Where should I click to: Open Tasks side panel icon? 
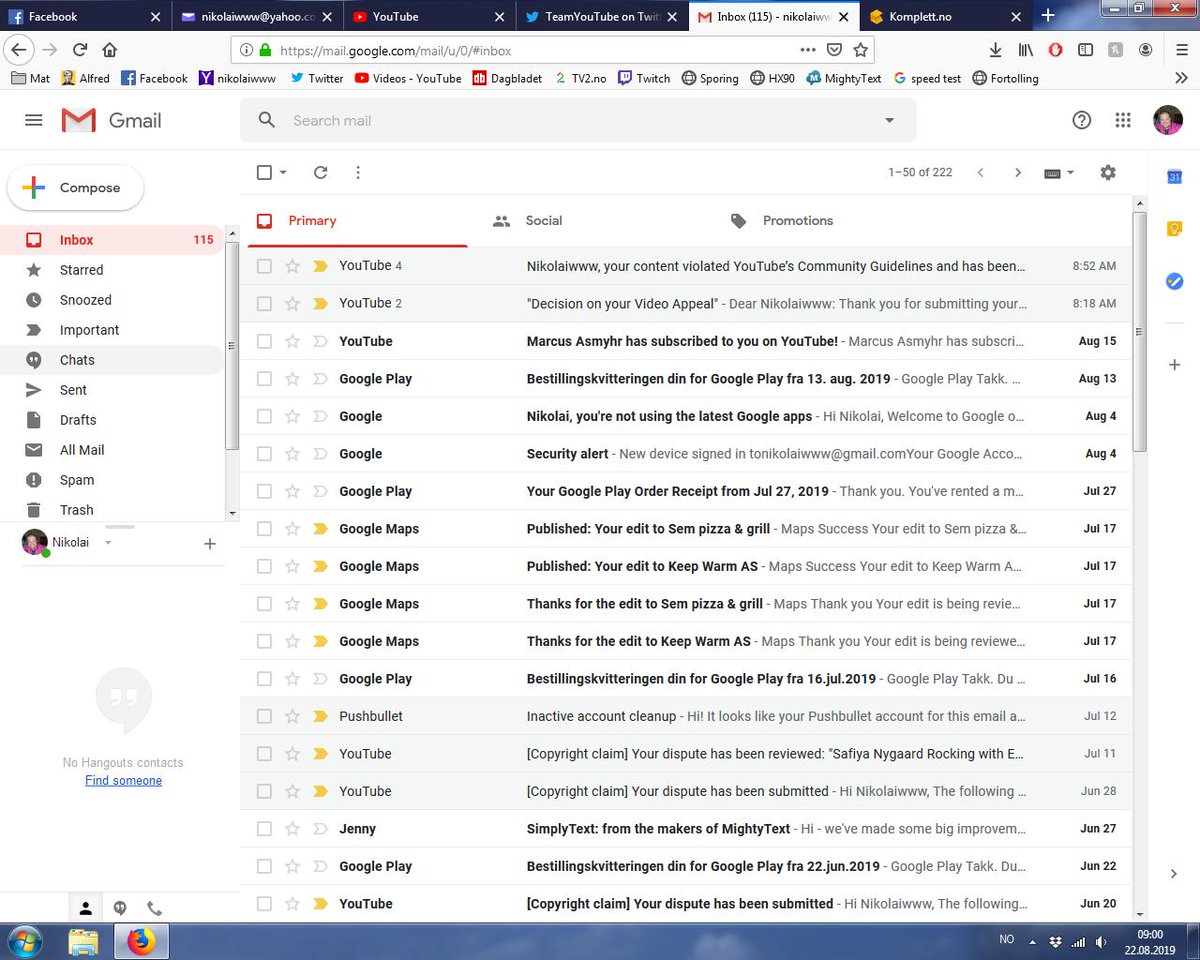coord(1175,281)
